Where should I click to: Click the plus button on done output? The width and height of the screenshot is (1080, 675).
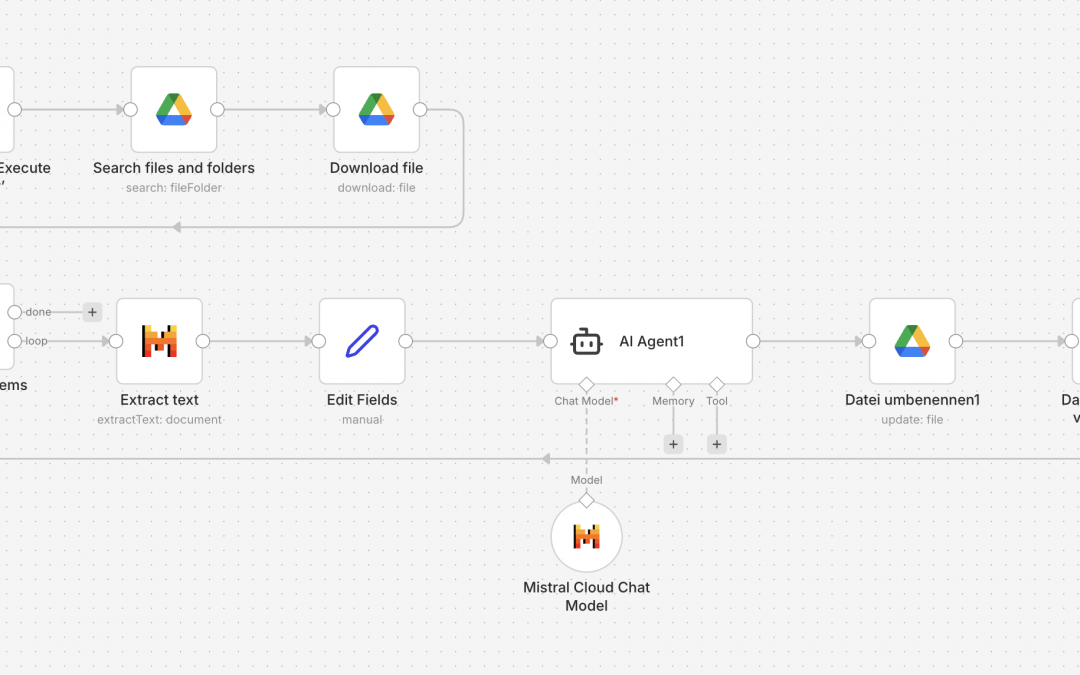coord(92,312)
